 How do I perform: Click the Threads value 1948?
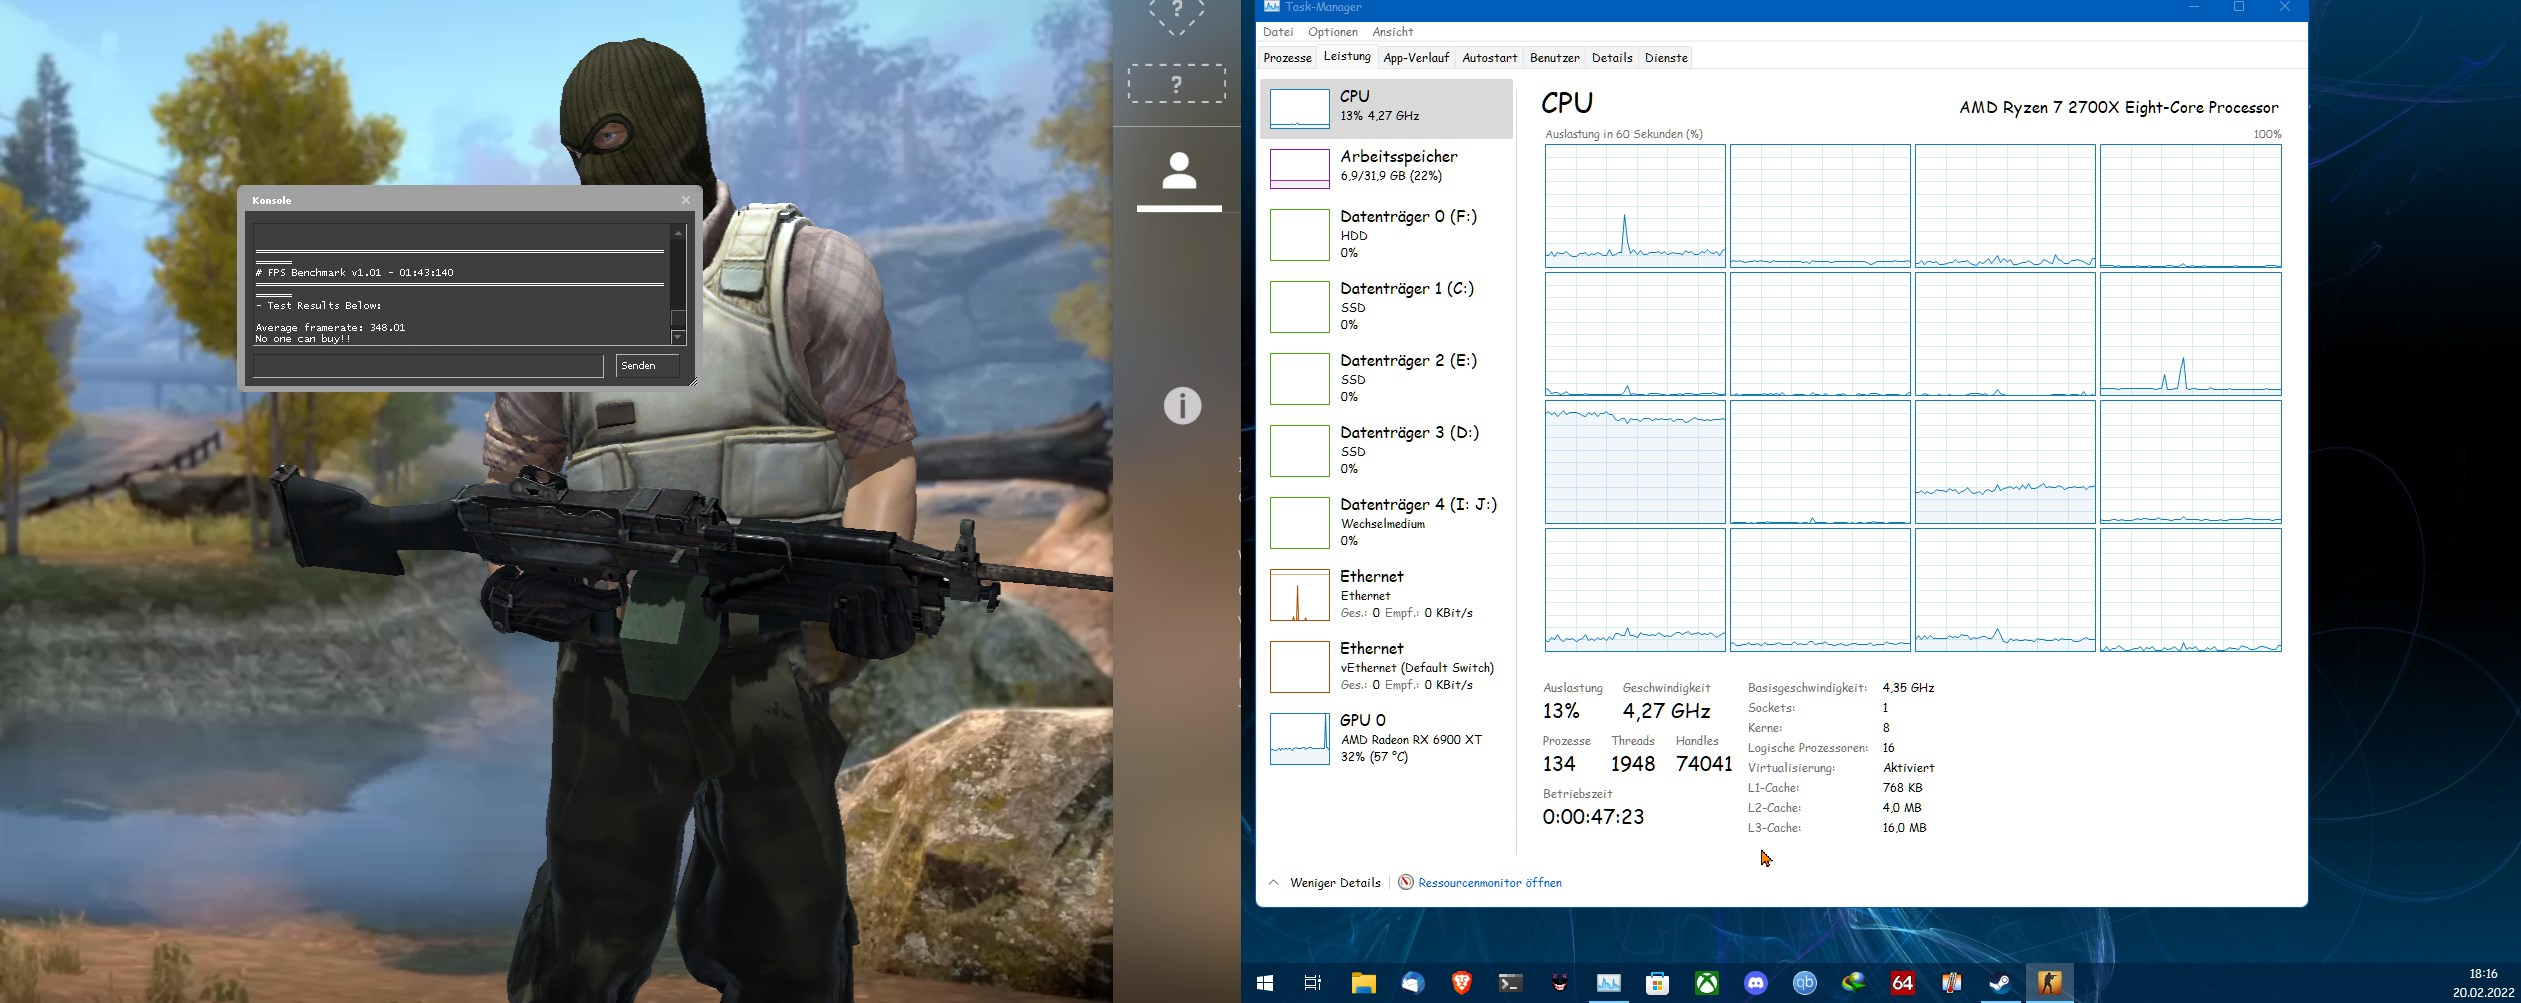[1633, 764]
